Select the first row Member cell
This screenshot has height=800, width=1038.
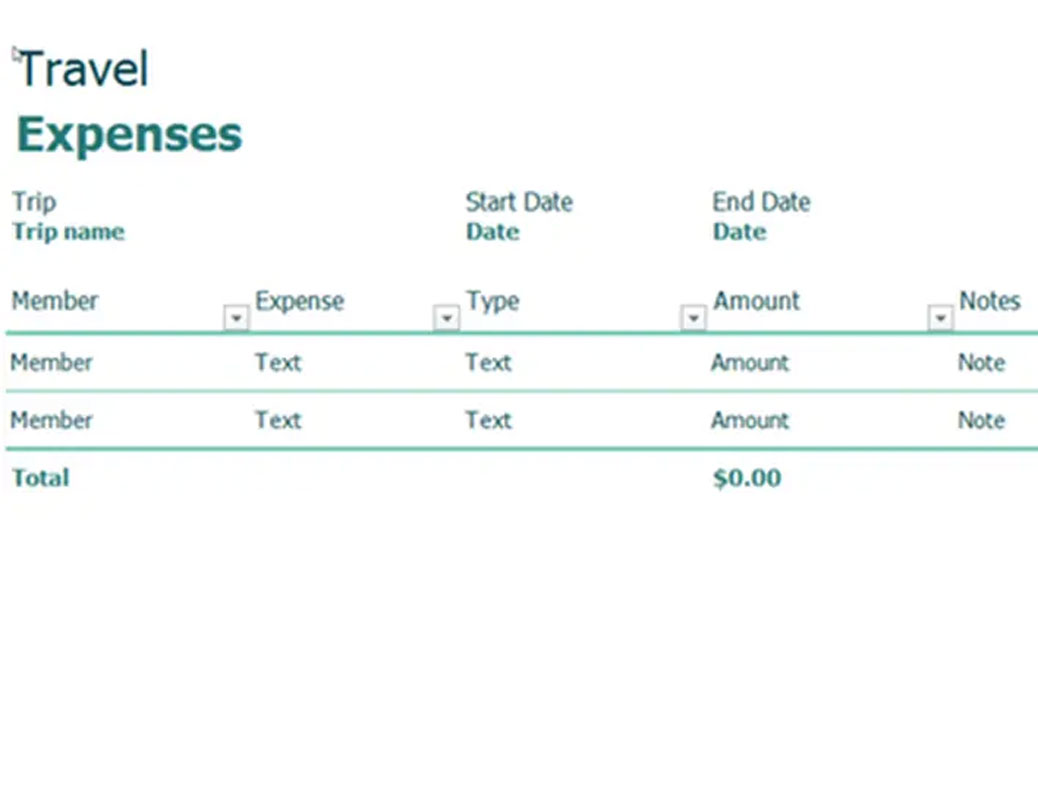[52, 362]
